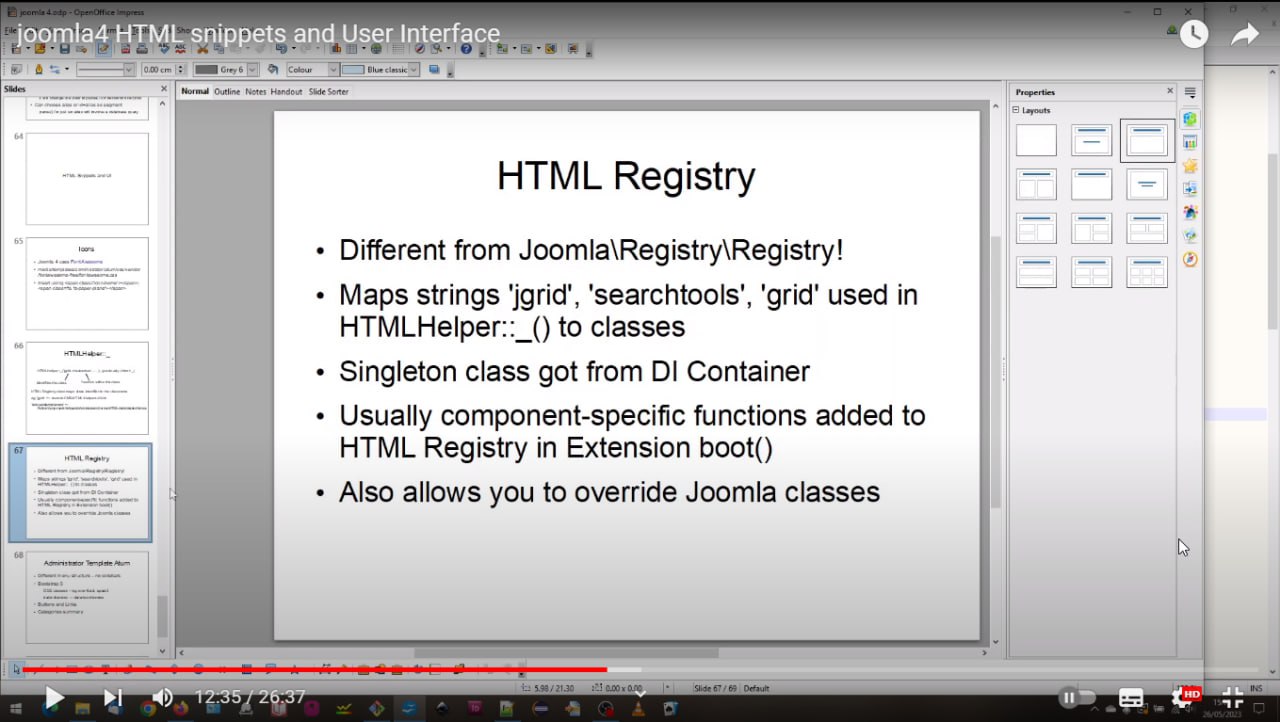
Task: Open the Navigator compass sidebar deck
Action: pyautogui.click(x=1190, y=259)
